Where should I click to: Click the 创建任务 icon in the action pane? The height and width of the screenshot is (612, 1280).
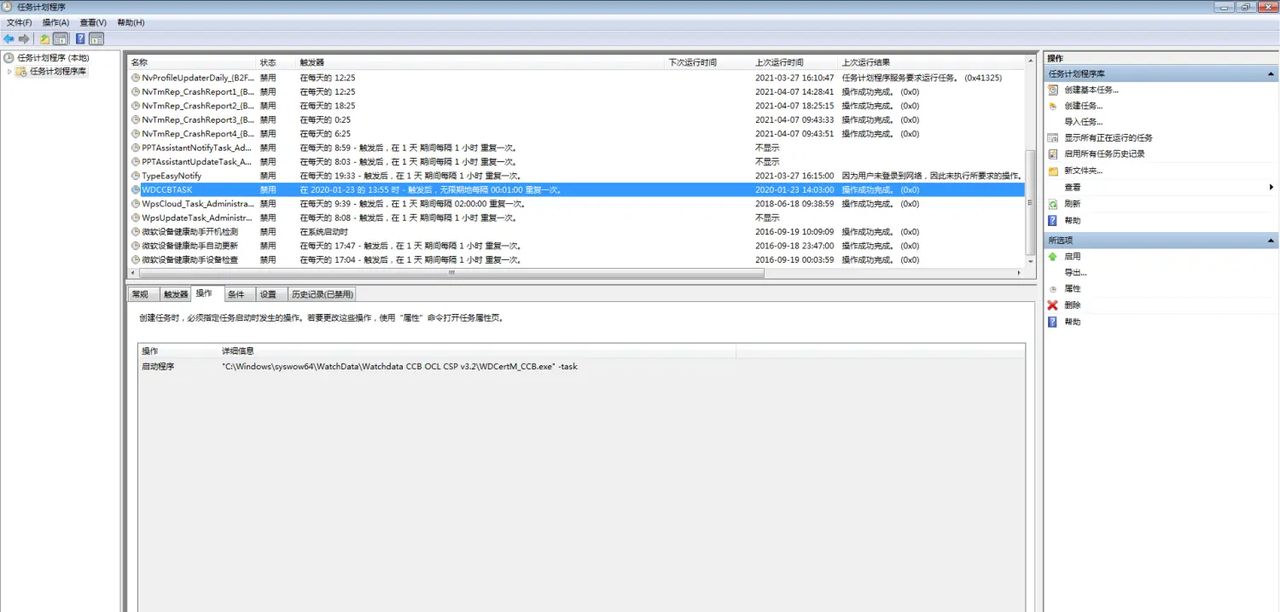(x=1052, y=105)
